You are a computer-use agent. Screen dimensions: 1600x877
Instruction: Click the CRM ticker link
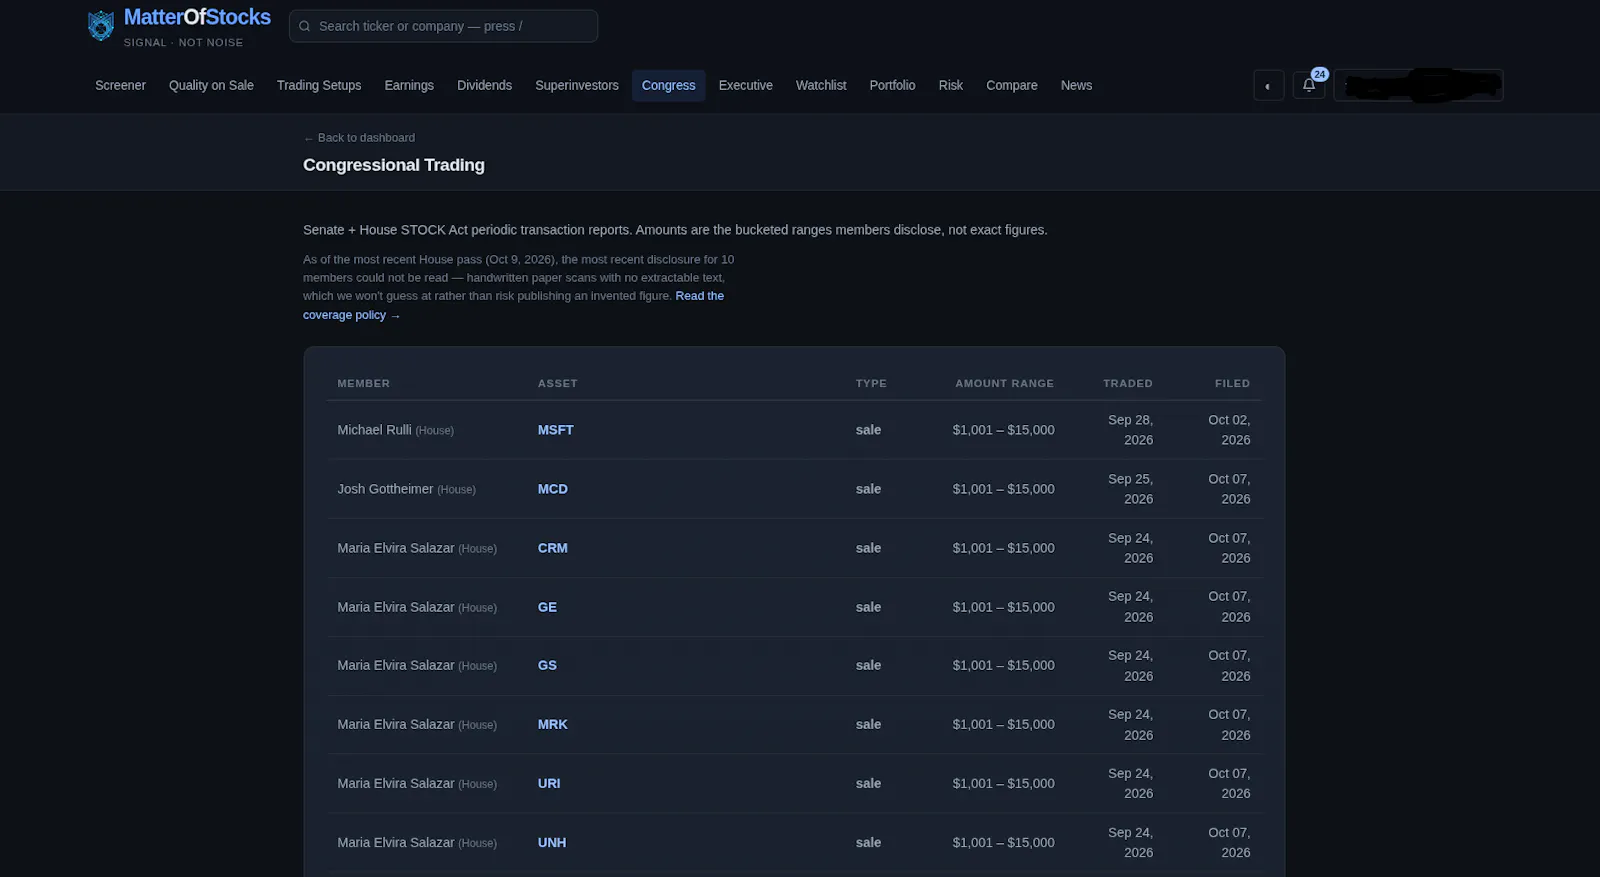(552, 548)
